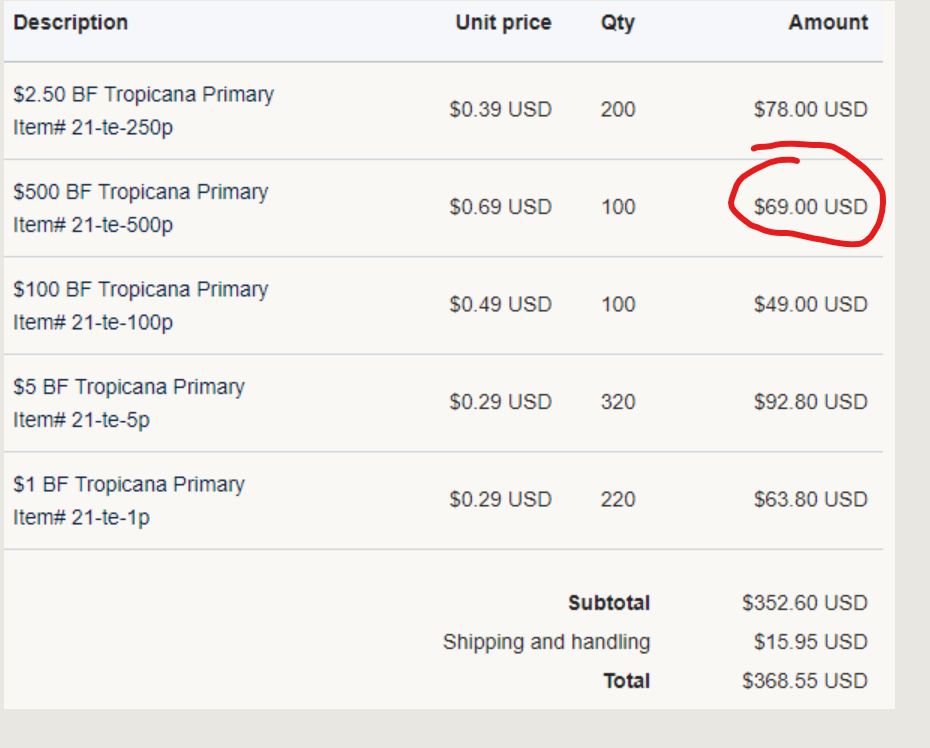This screenshot has height=748, width=930.
Task: Click the $92.80 USD amount
Action: coord(810,402)
